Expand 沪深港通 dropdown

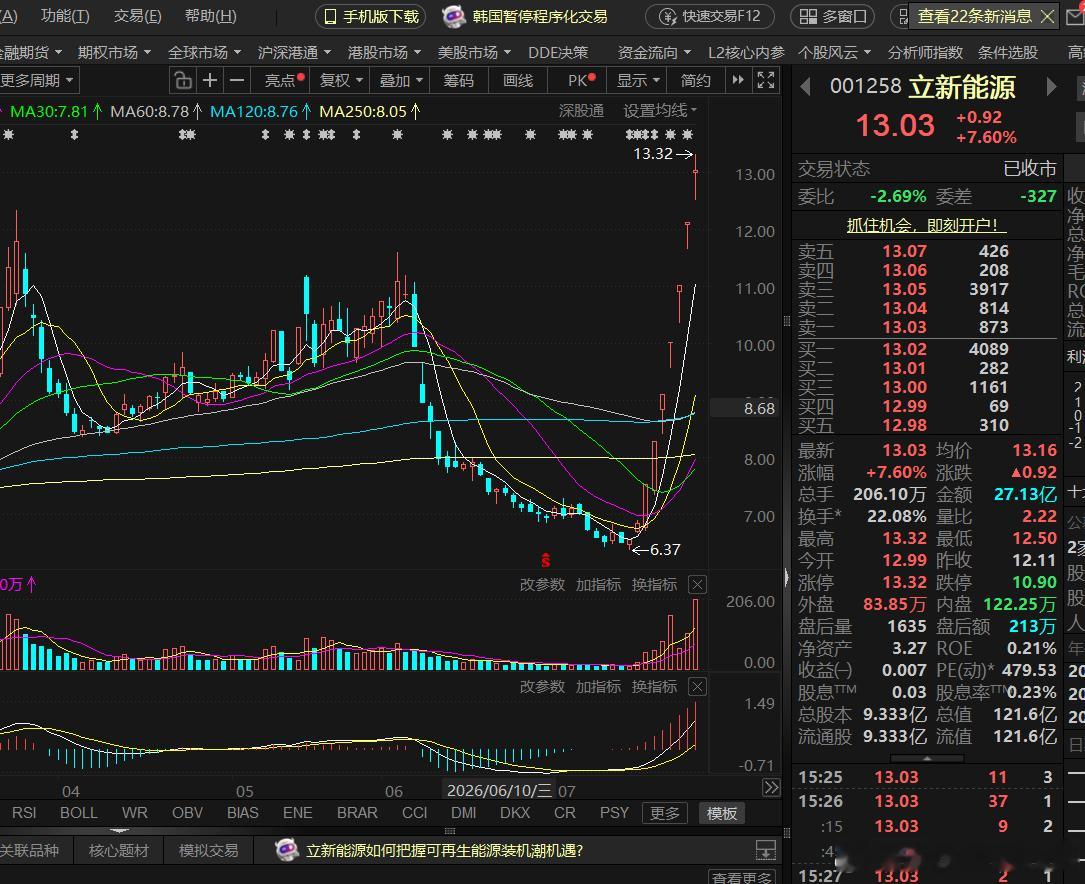294,53
